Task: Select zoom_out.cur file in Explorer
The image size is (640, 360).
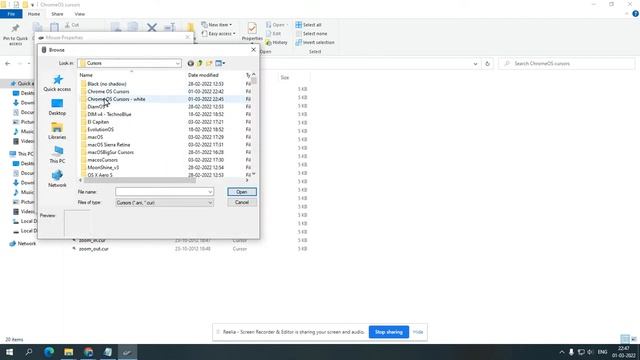Action: point(93,249)
